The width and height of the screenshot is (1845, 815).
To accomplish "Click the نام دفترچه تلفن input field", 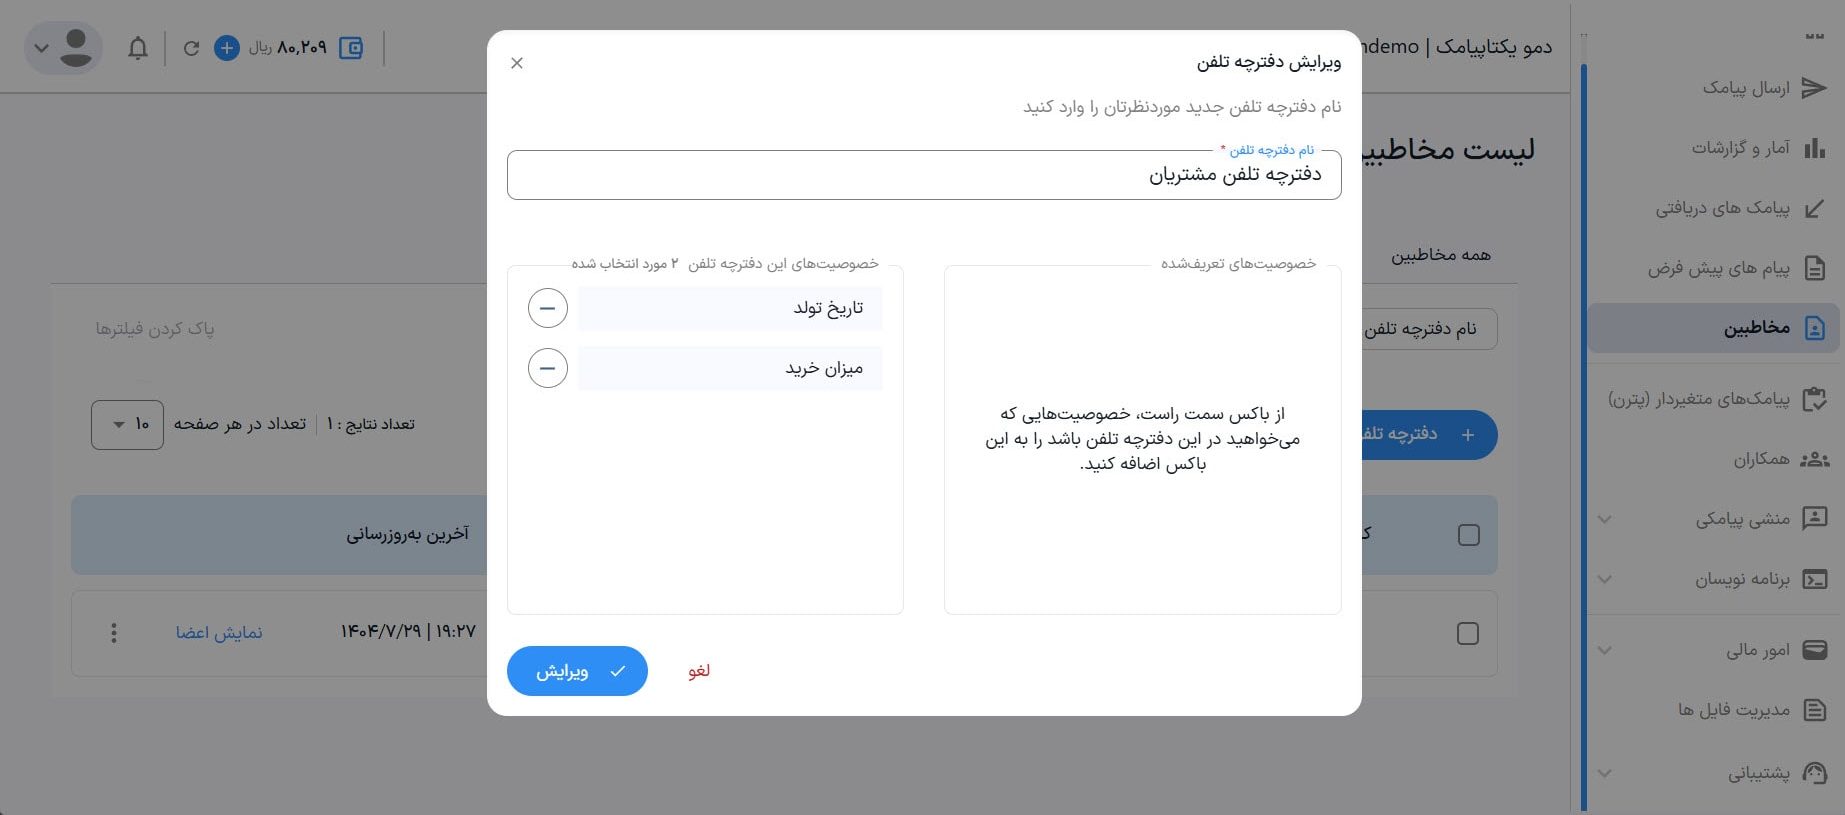I will point(923,176).
